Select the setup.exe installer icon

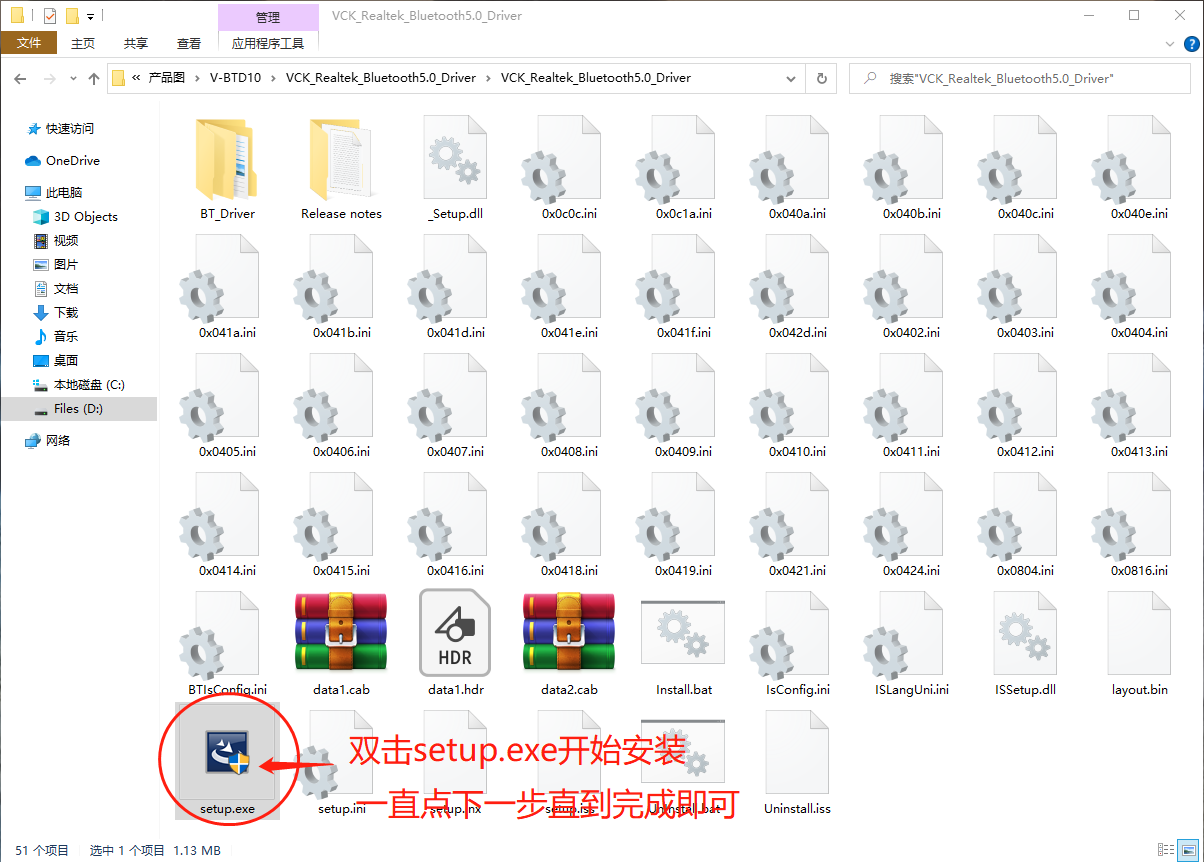[x=227, y=752]
